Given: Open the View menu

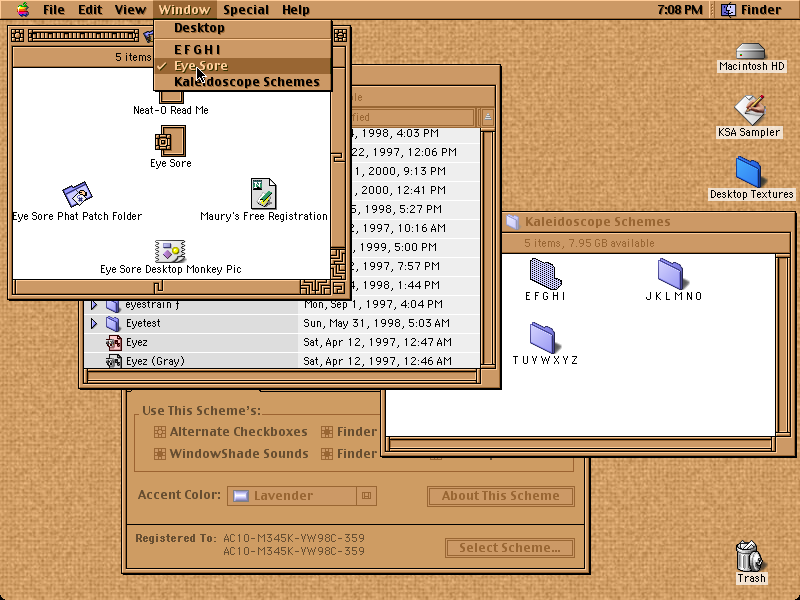Looking at the screenshot, I should (x=130, y=10).
